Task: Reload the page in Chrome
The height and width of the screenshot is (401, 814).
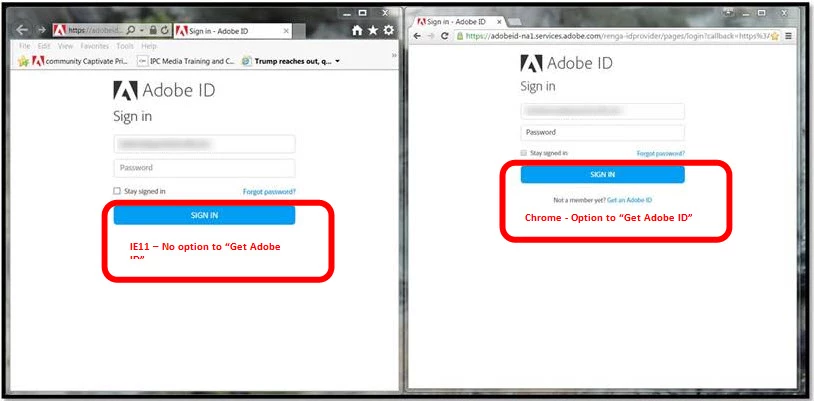Action: point(444,36)
